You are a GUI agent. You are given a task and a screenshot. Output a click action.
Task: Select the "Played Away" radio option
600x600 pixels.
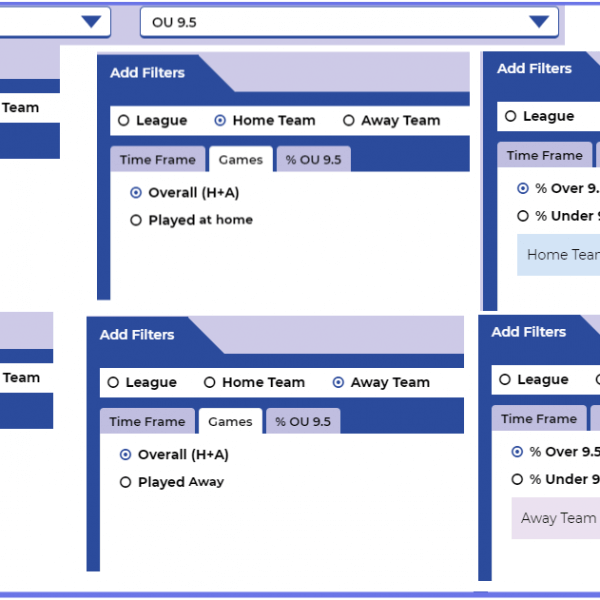pyautogui.click(x=126, y=482)
